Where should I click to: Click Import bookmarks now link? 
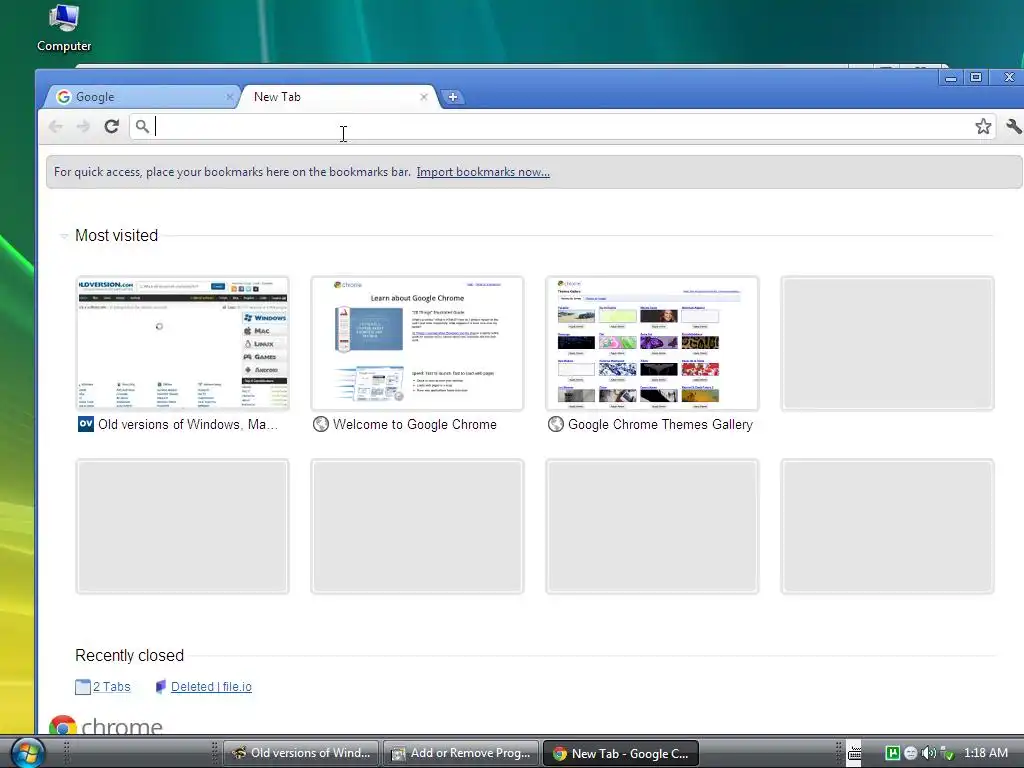coord(483,172)
